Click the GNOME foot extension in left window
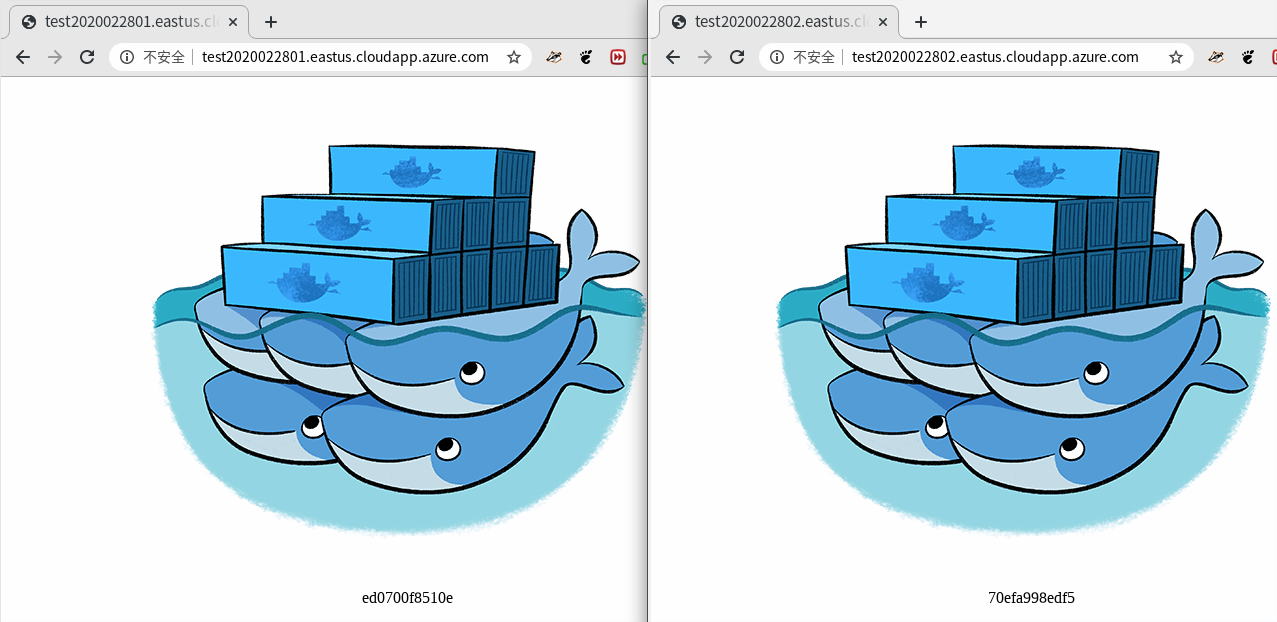1277x622 pixels. [586, 57]
